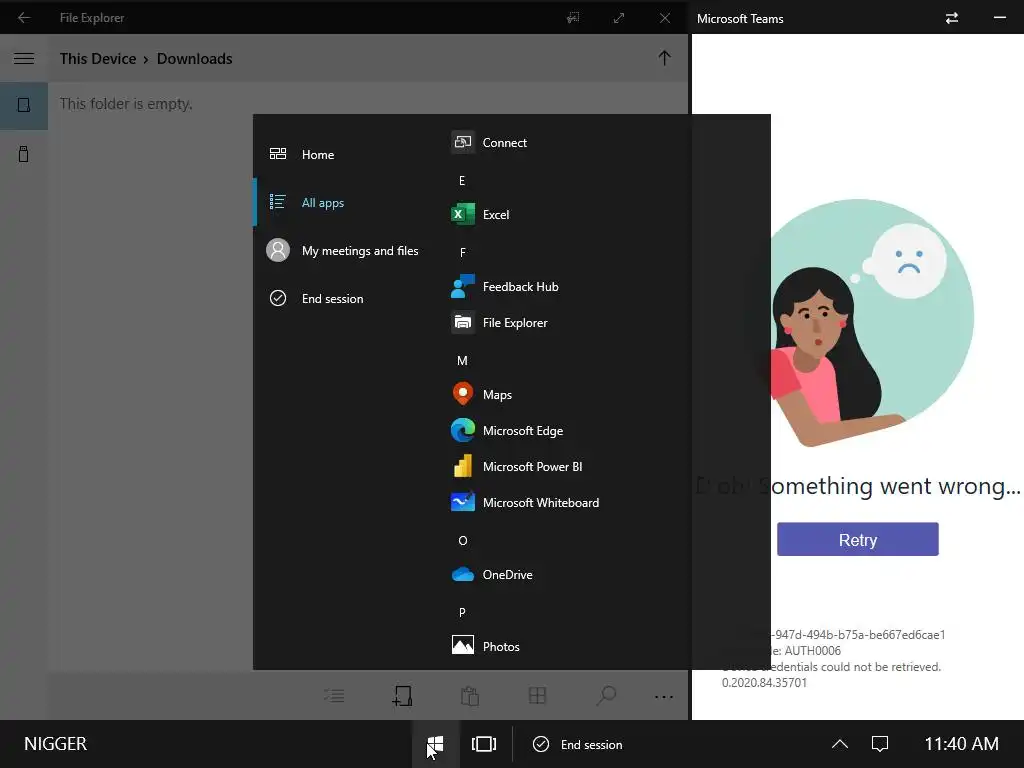
Task: Open Microsoft Edge icon
Action: click(x=463, y=430)
